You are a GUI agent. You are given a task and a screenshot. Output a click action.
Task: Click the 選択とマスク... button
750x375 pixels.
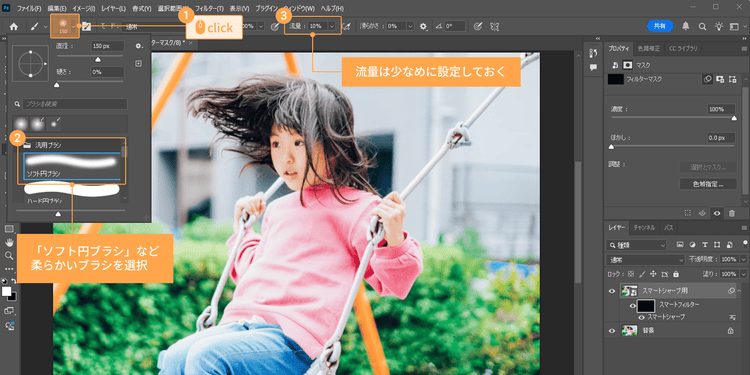pos(708,167)
